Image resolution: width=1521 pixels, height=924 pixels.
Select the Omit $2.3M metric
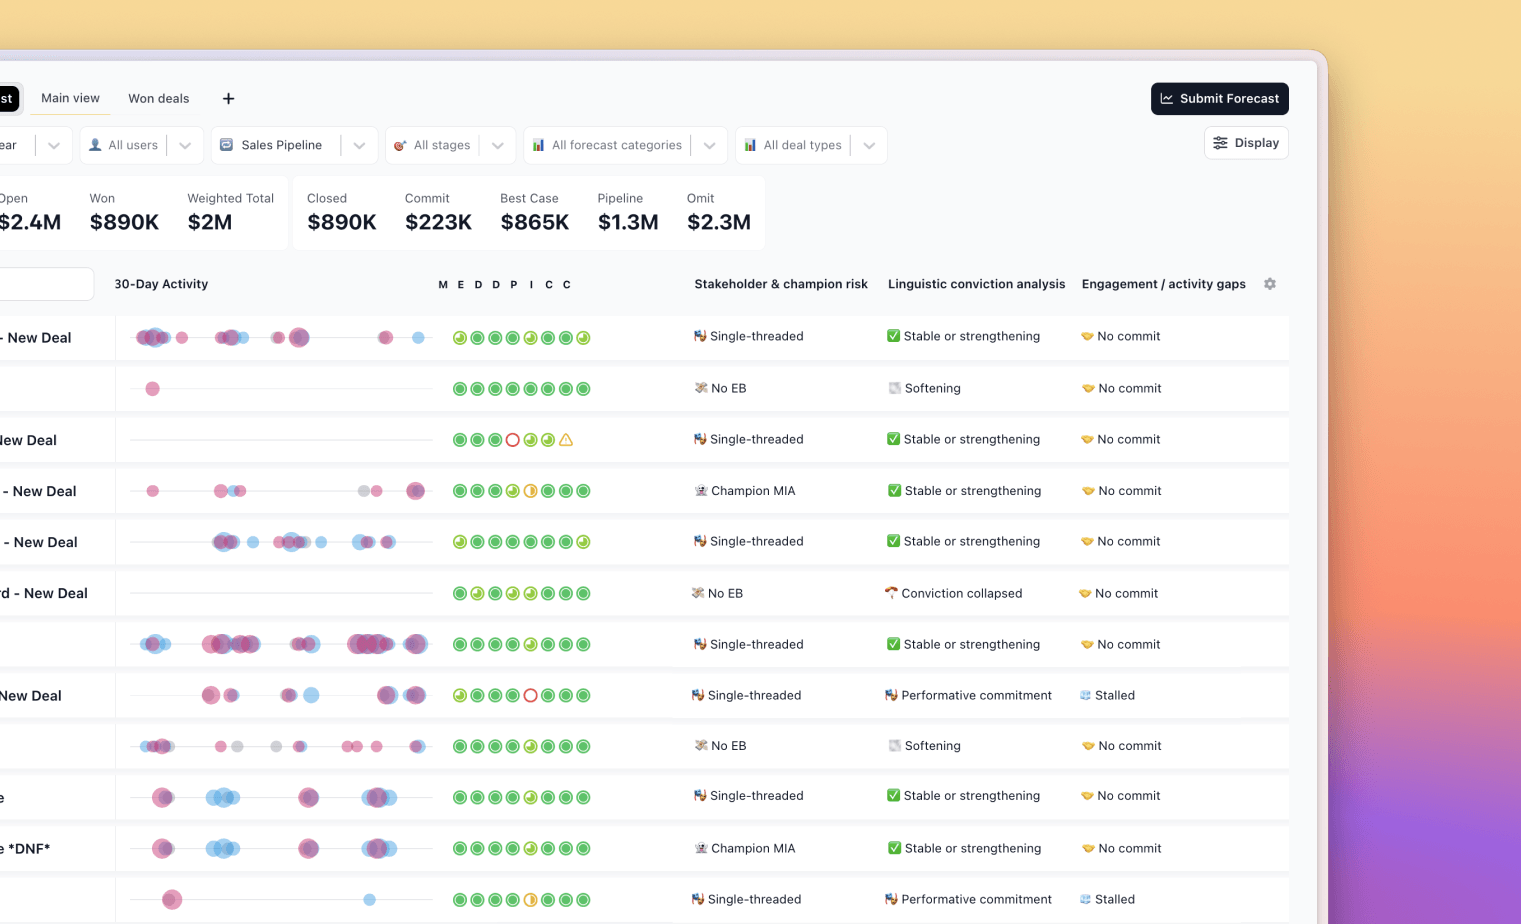pyautogui.click(x=719, y=213)
